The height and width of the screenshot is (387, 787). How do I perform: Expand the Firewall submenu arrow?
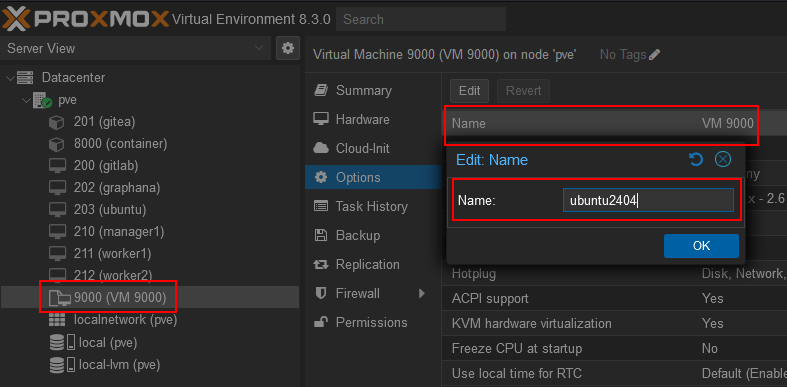pyautogui.click(x=422, y=293)
